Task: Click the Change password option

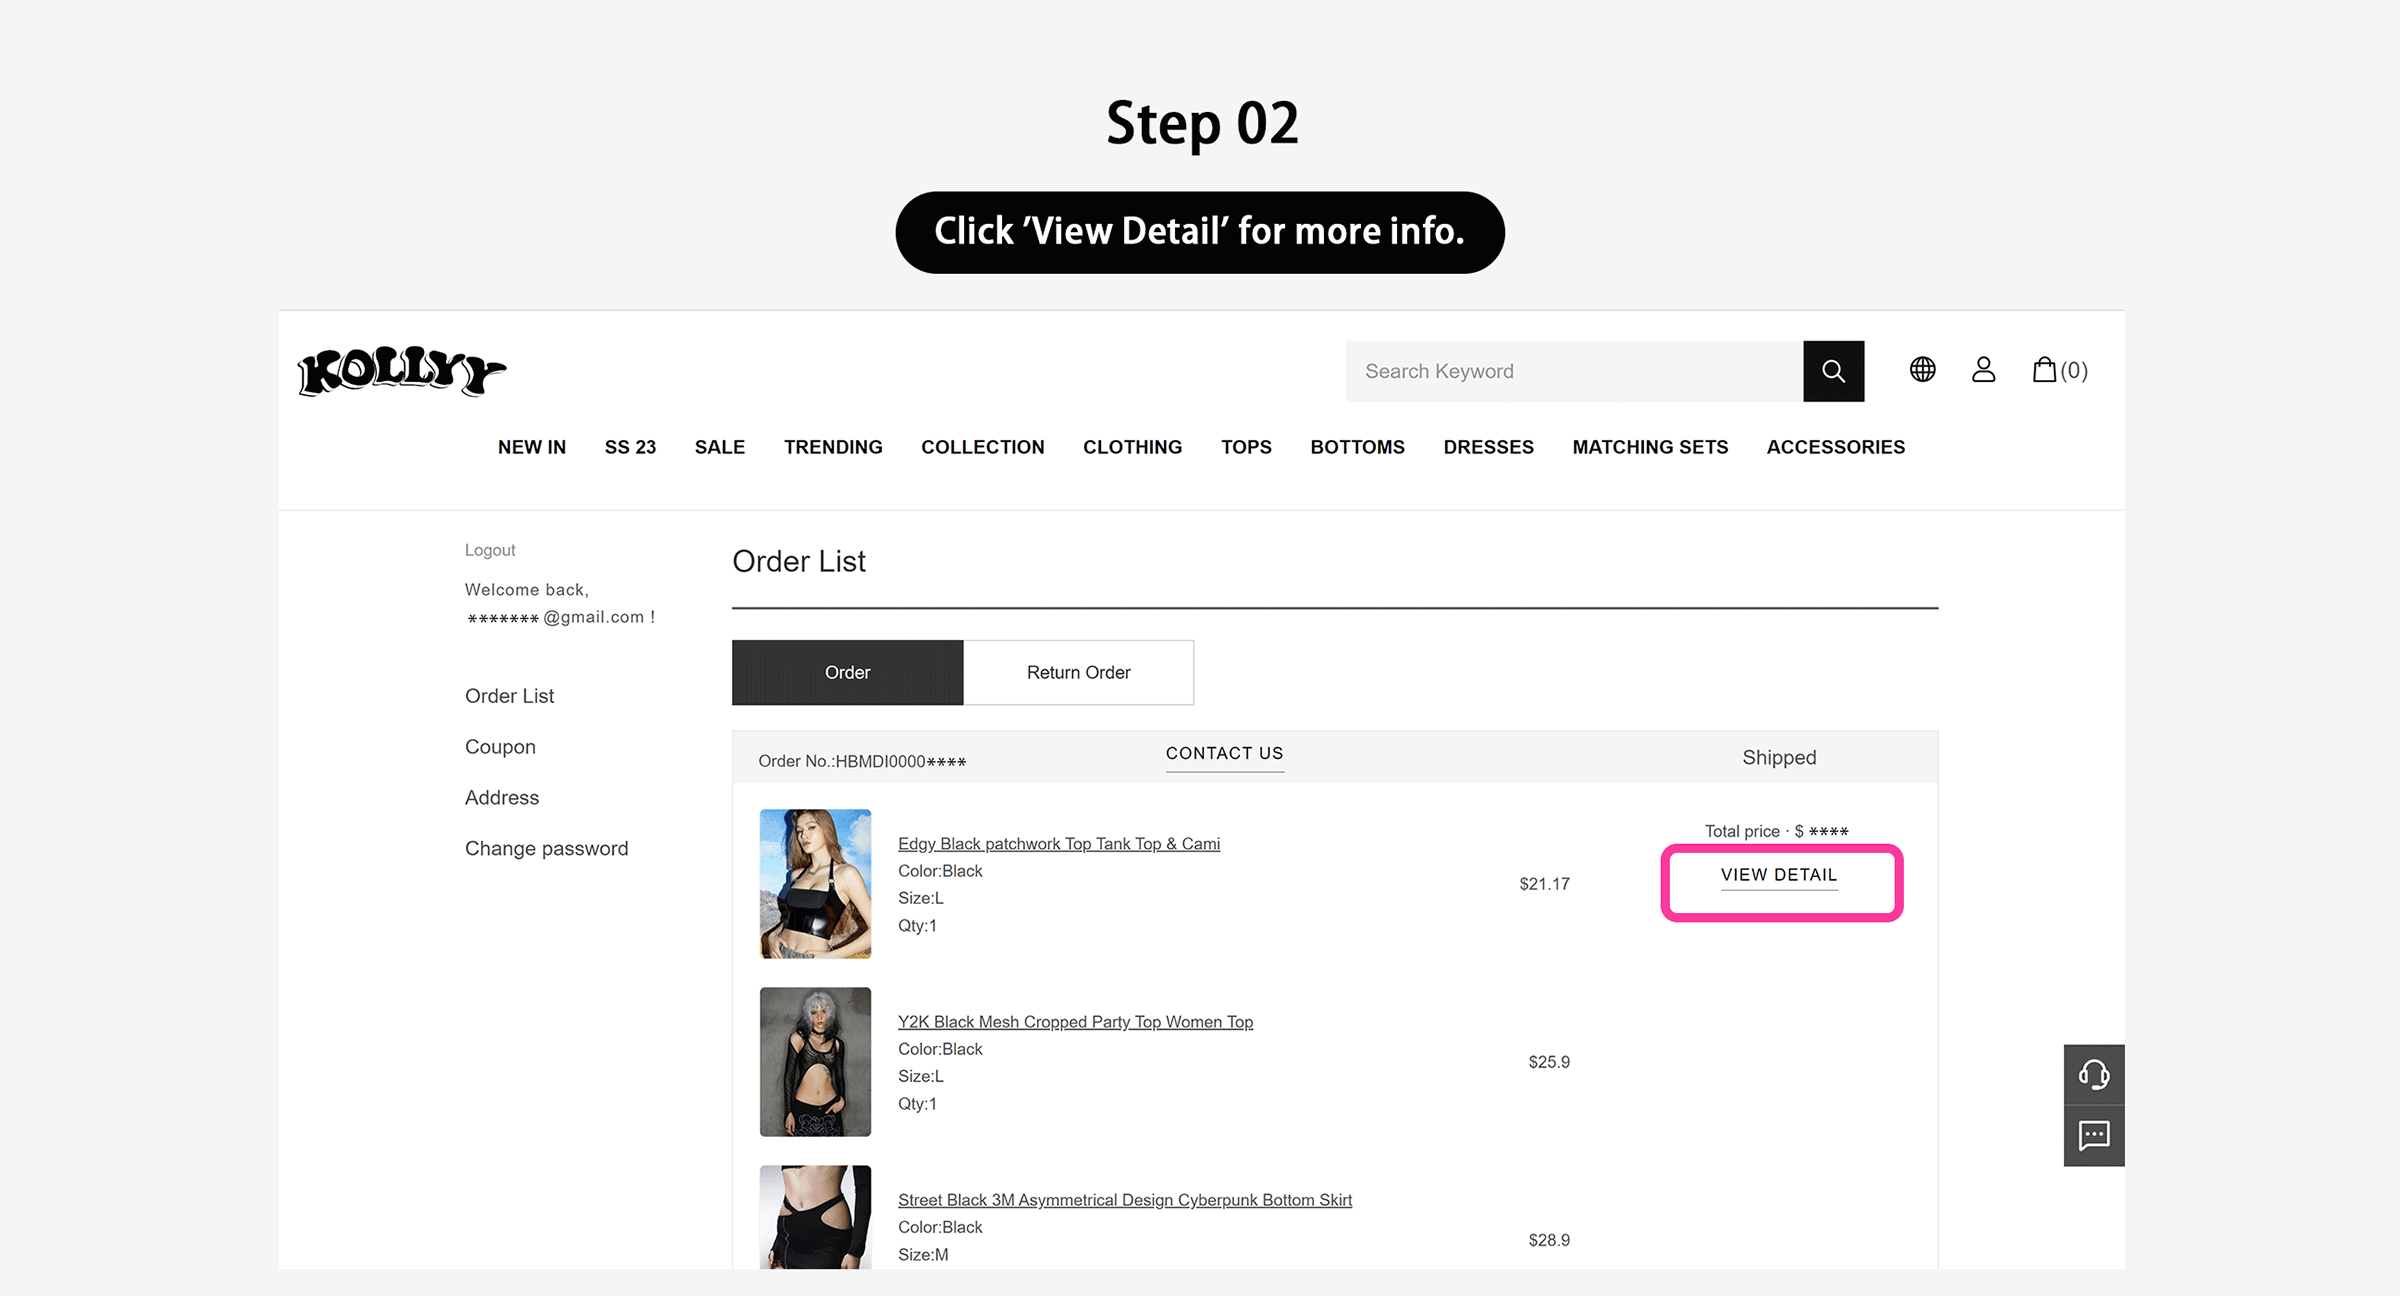Action: point(546,848)
